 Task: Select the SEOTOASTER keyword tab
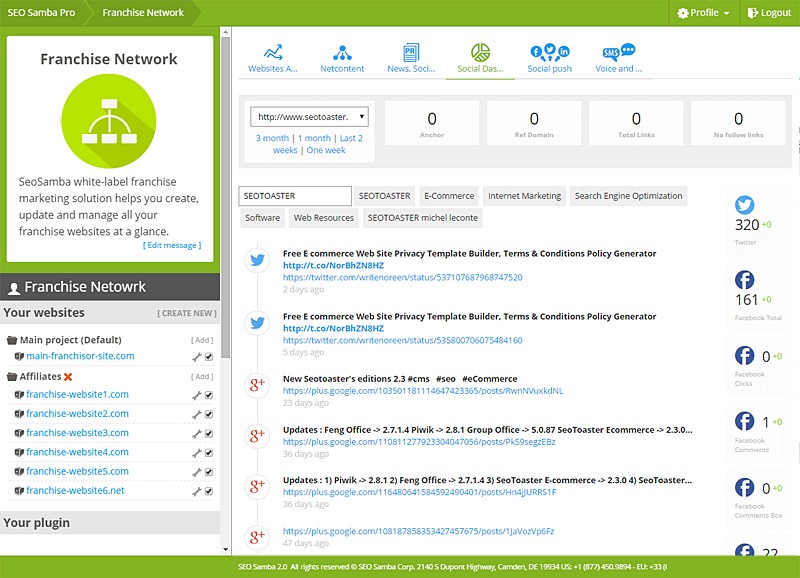pyautogui.click(x=384, y=196)
